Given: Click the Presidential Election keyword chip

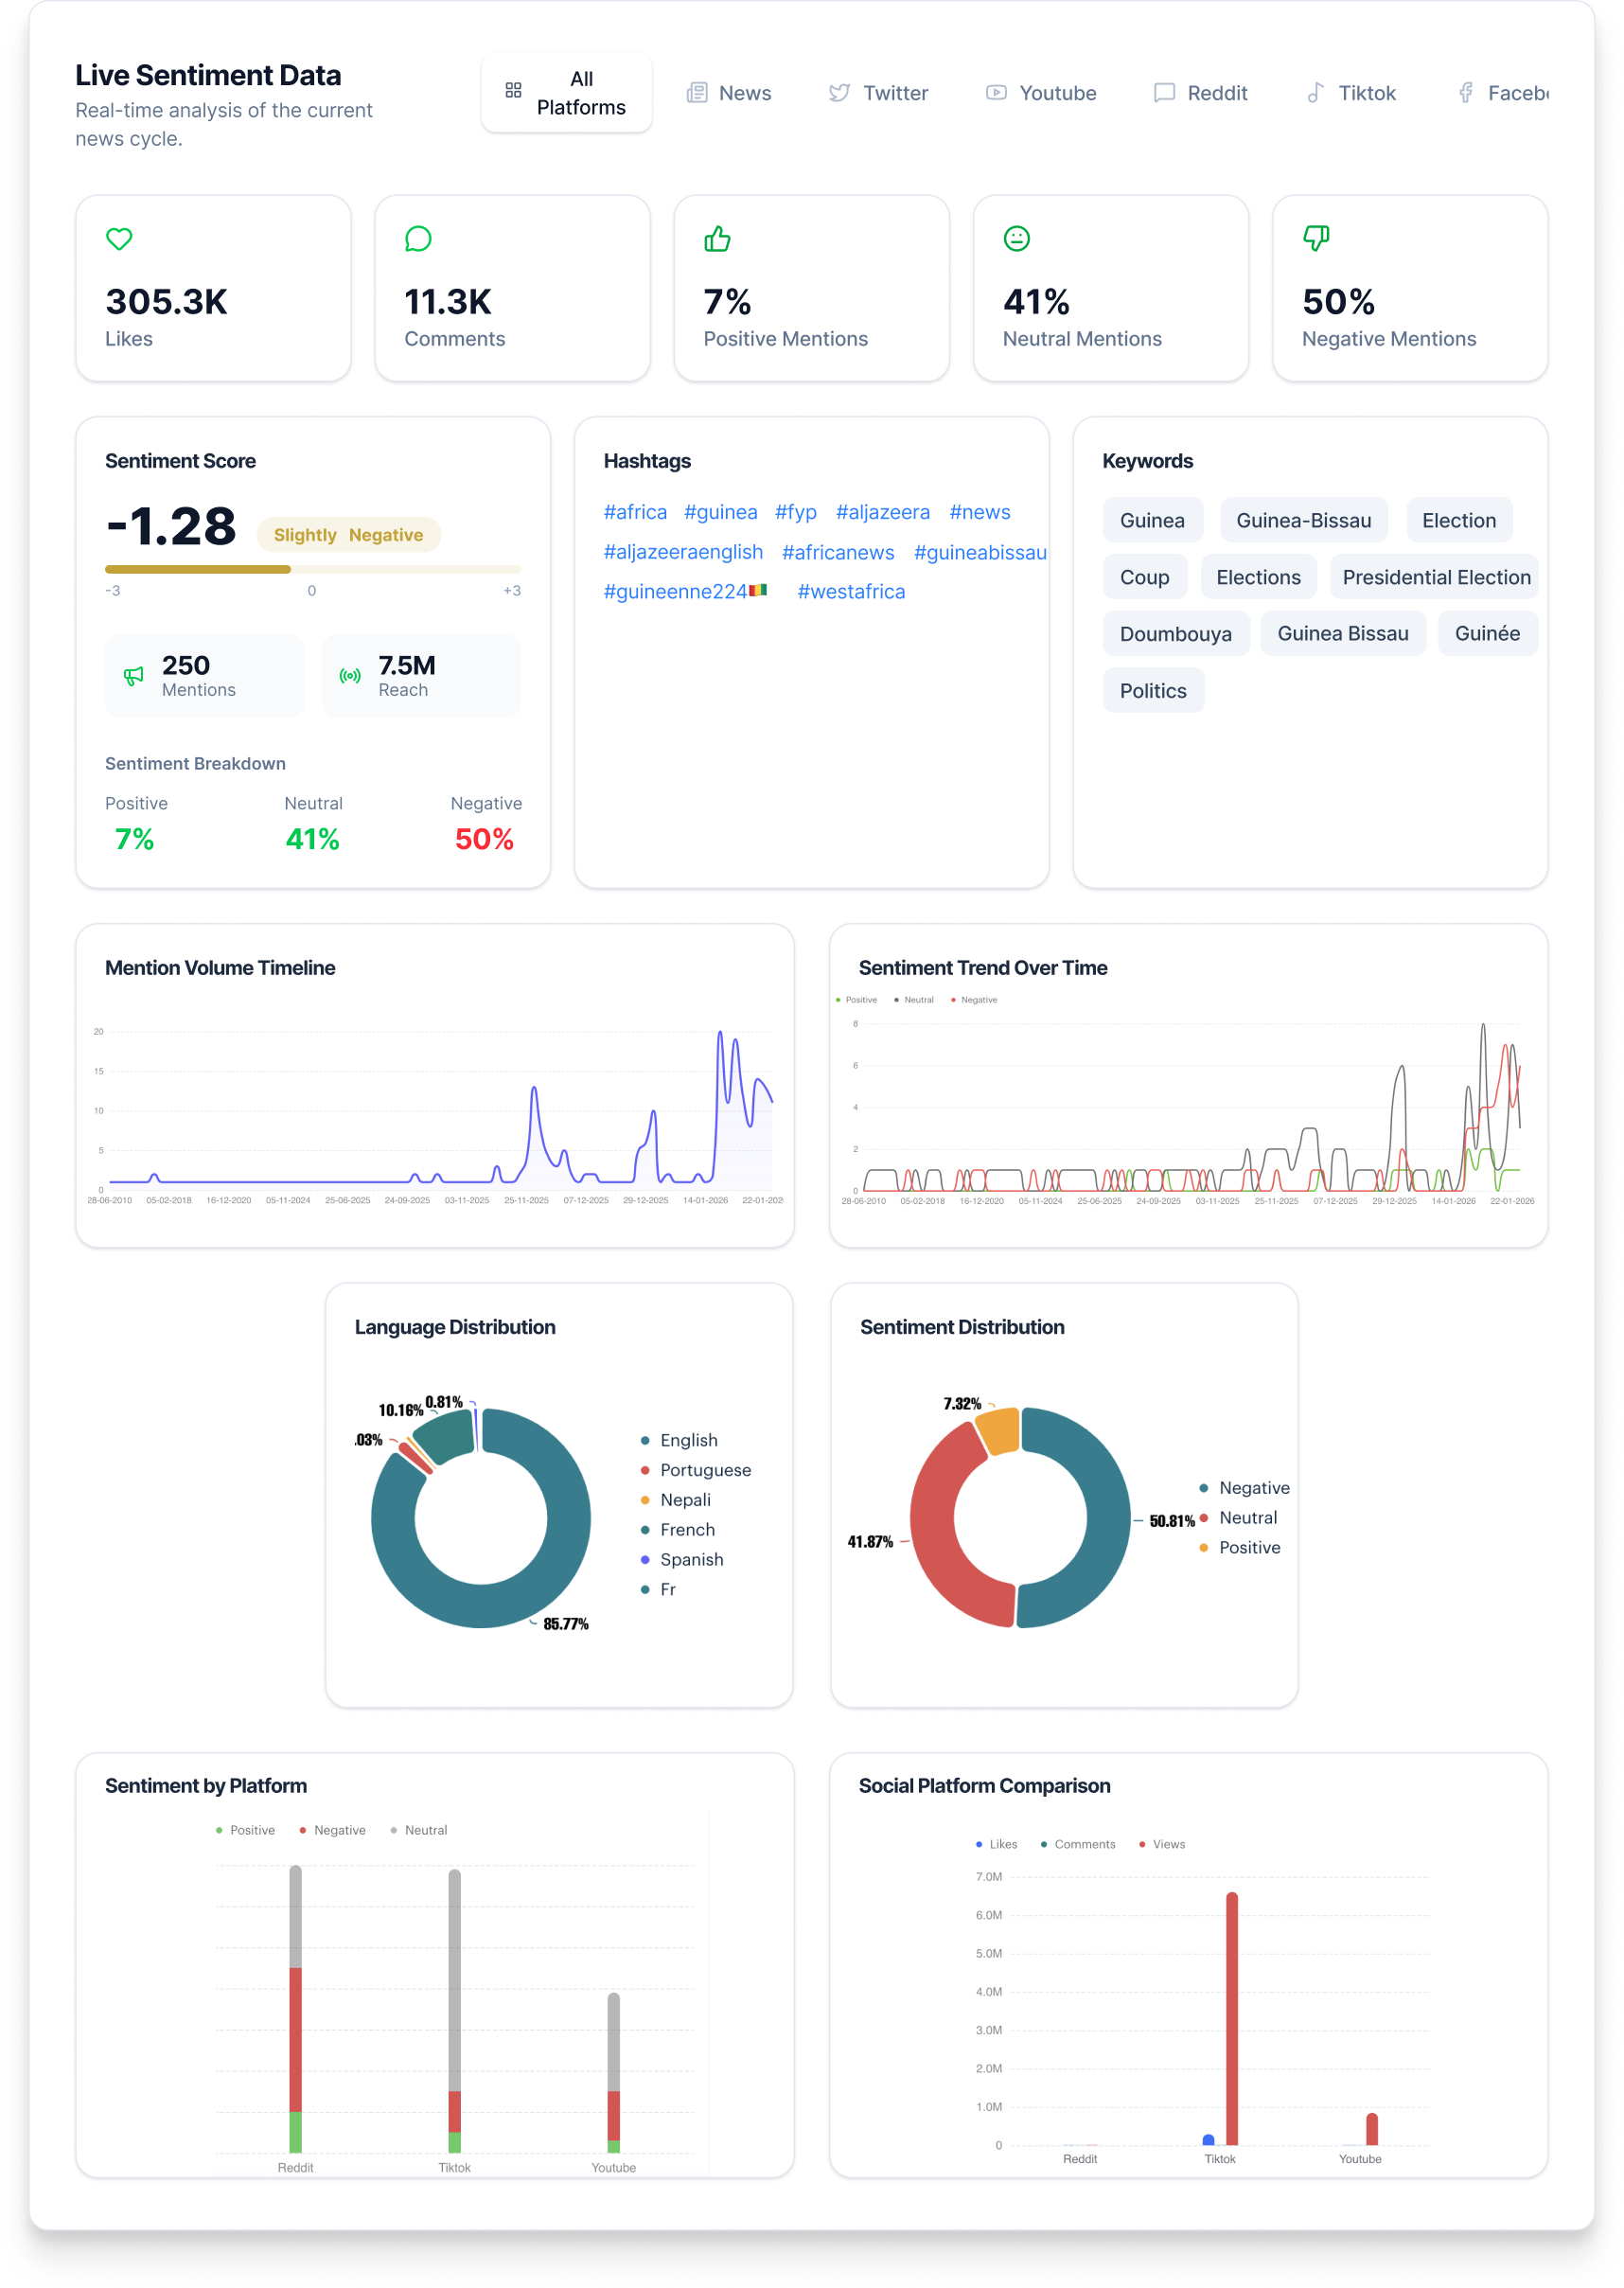Looking at the screenshot, I should coord(1435,577).
